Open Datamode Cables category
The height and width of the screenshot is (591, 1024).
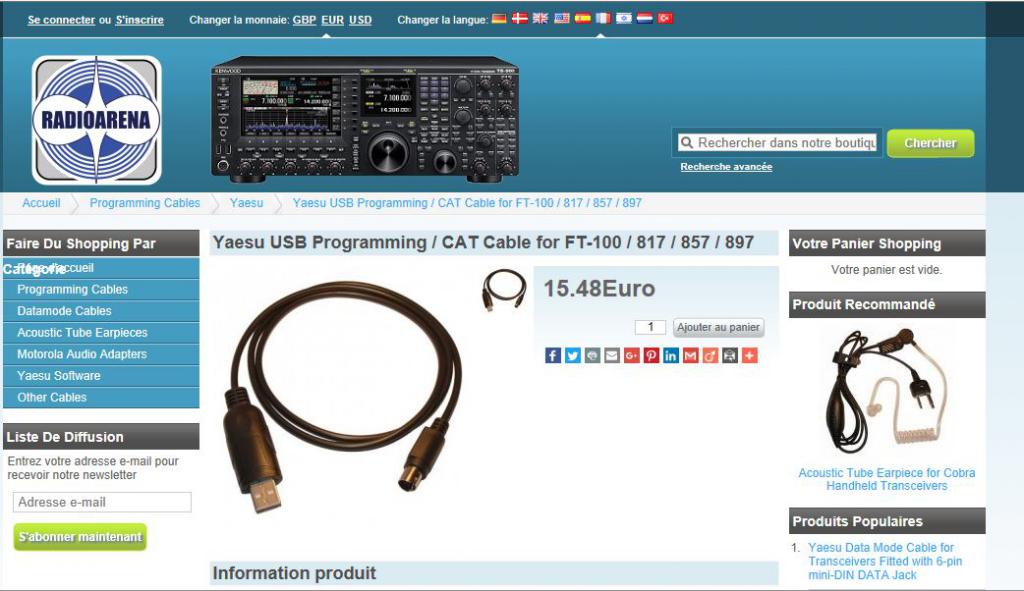pyautogui.click(x=101, y=311)
